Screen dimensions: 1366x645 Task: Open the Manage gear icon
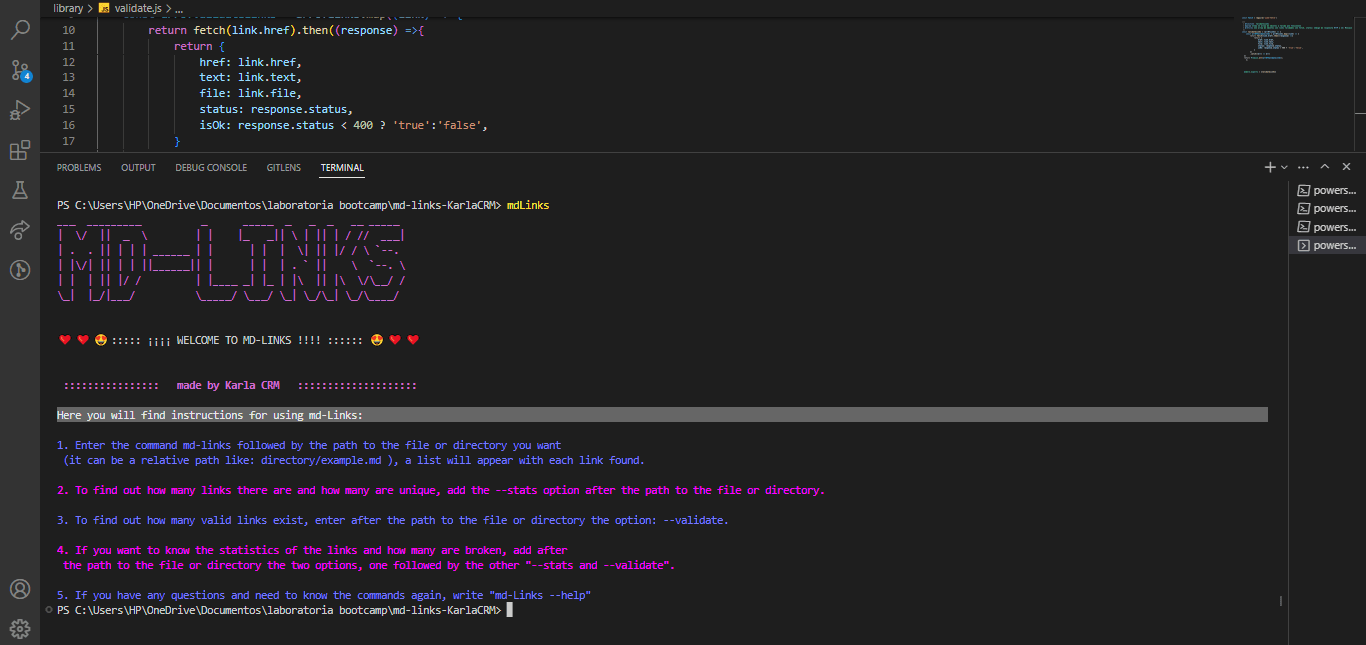pos(20,628)
